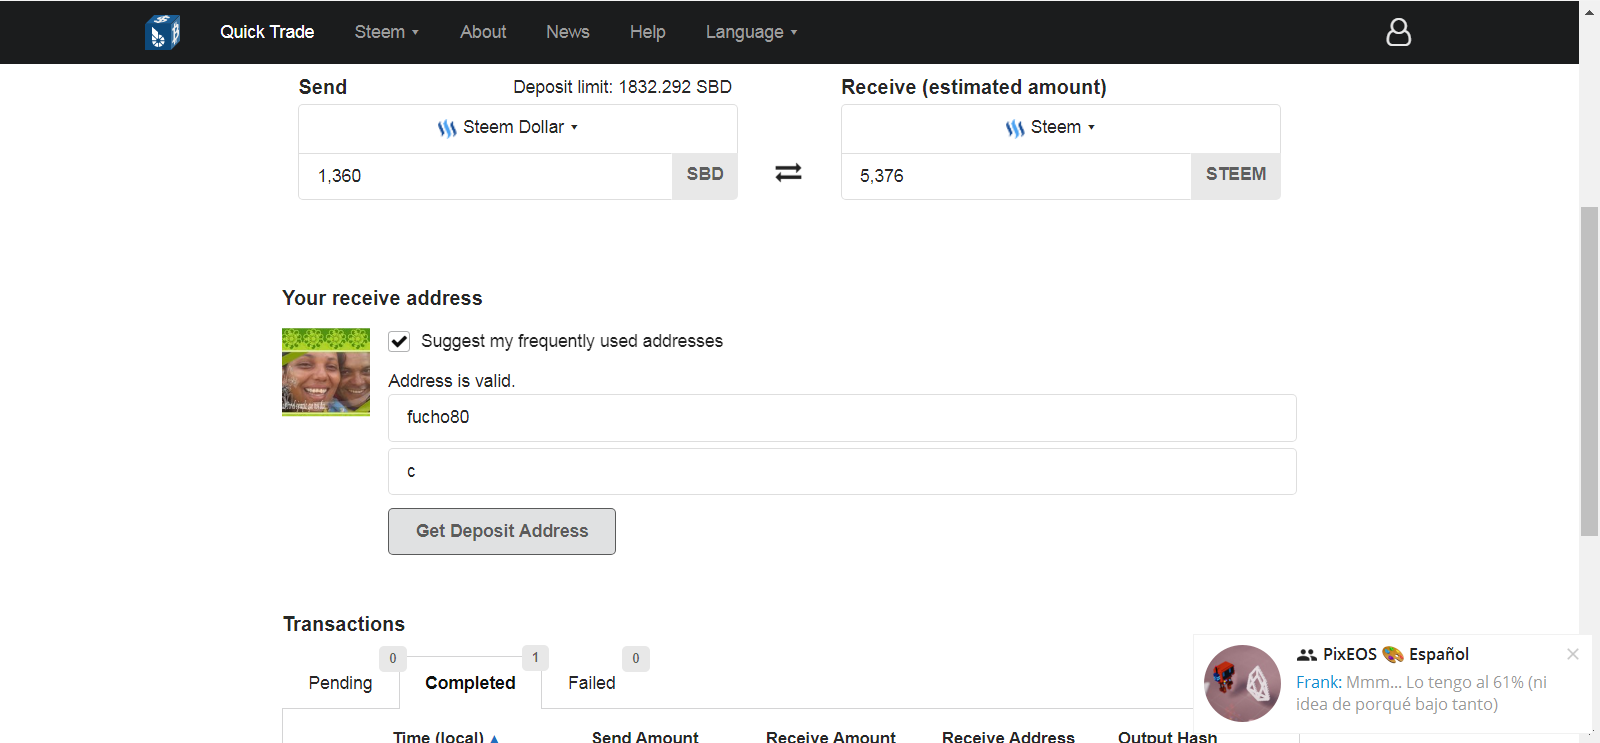Screen dimensions: 1600x743
Task: Click the STEEM unit label
Action: click(1236, 174)
